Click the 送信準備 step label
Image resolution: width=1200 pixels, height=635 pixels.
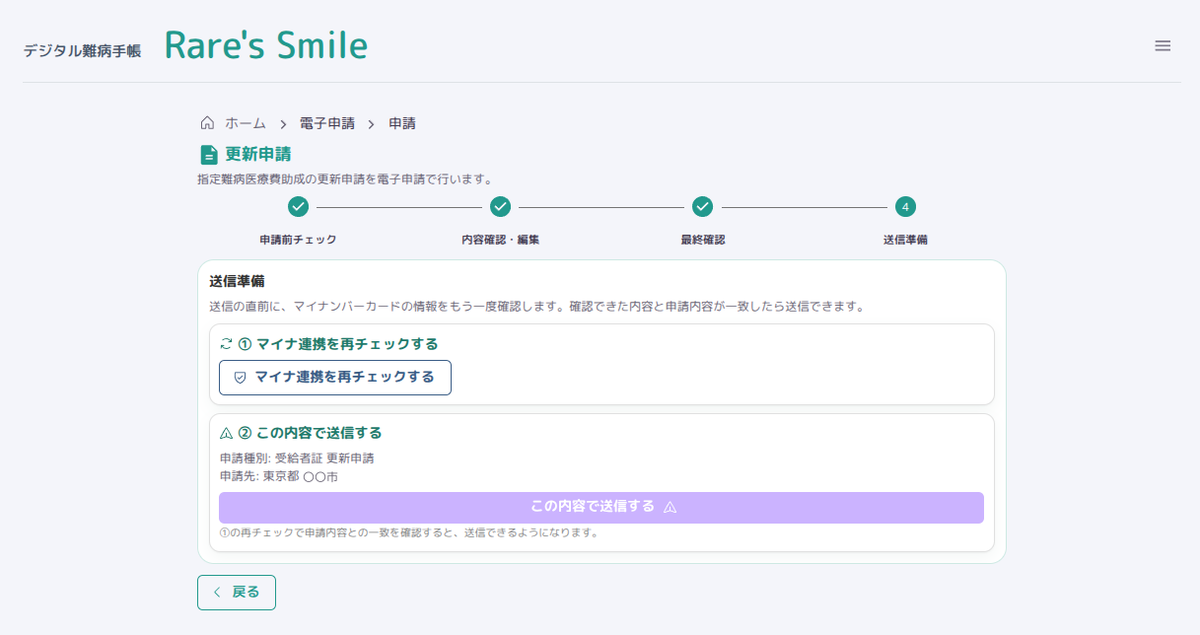click(x=905, y=240)
